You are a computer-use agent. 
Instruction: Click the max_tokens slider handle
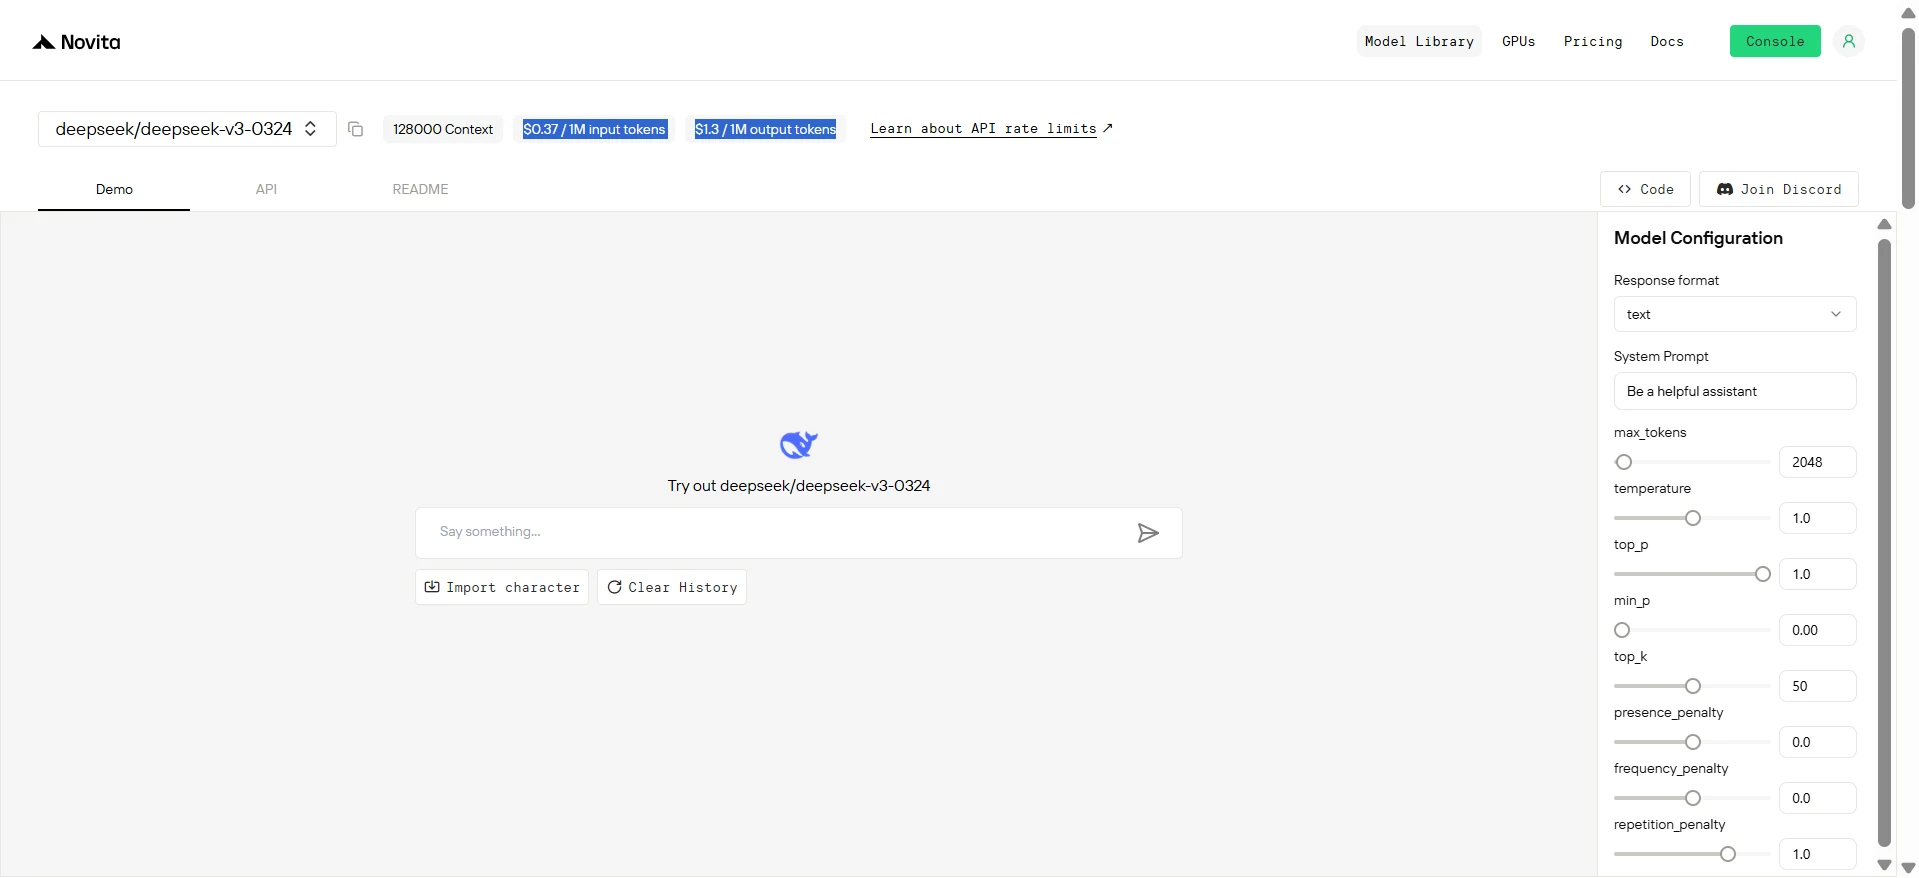point(1624,462)
